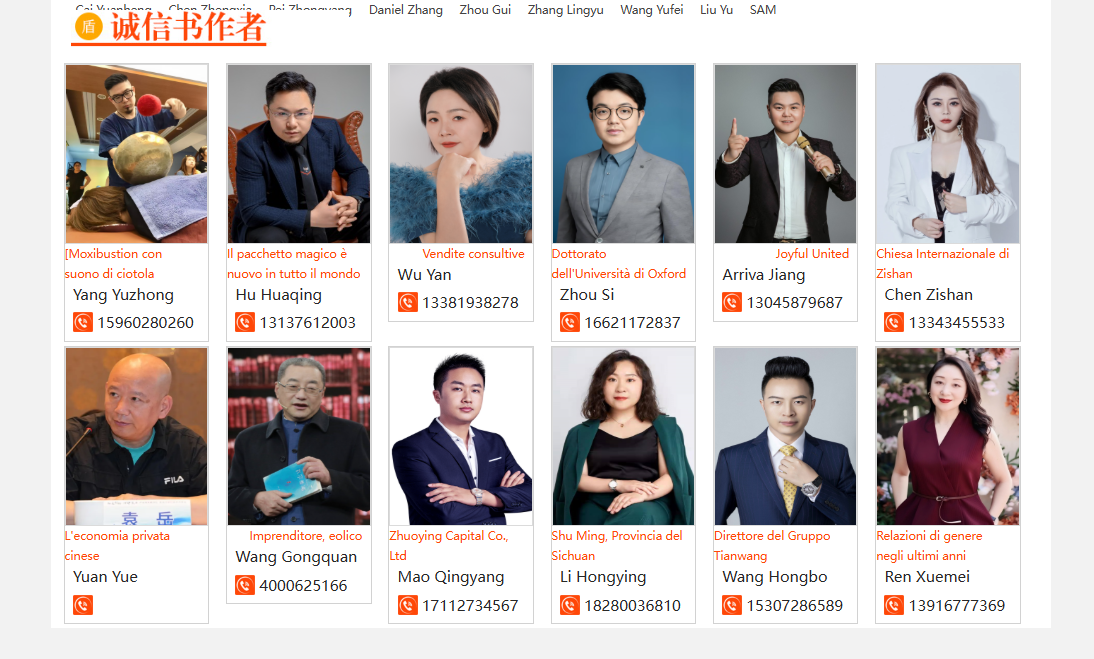This screenshot has width=1094, height=659.
Task: Open Yang Yuzhong's moxibustion photo
Action: [x=137, y=154]
